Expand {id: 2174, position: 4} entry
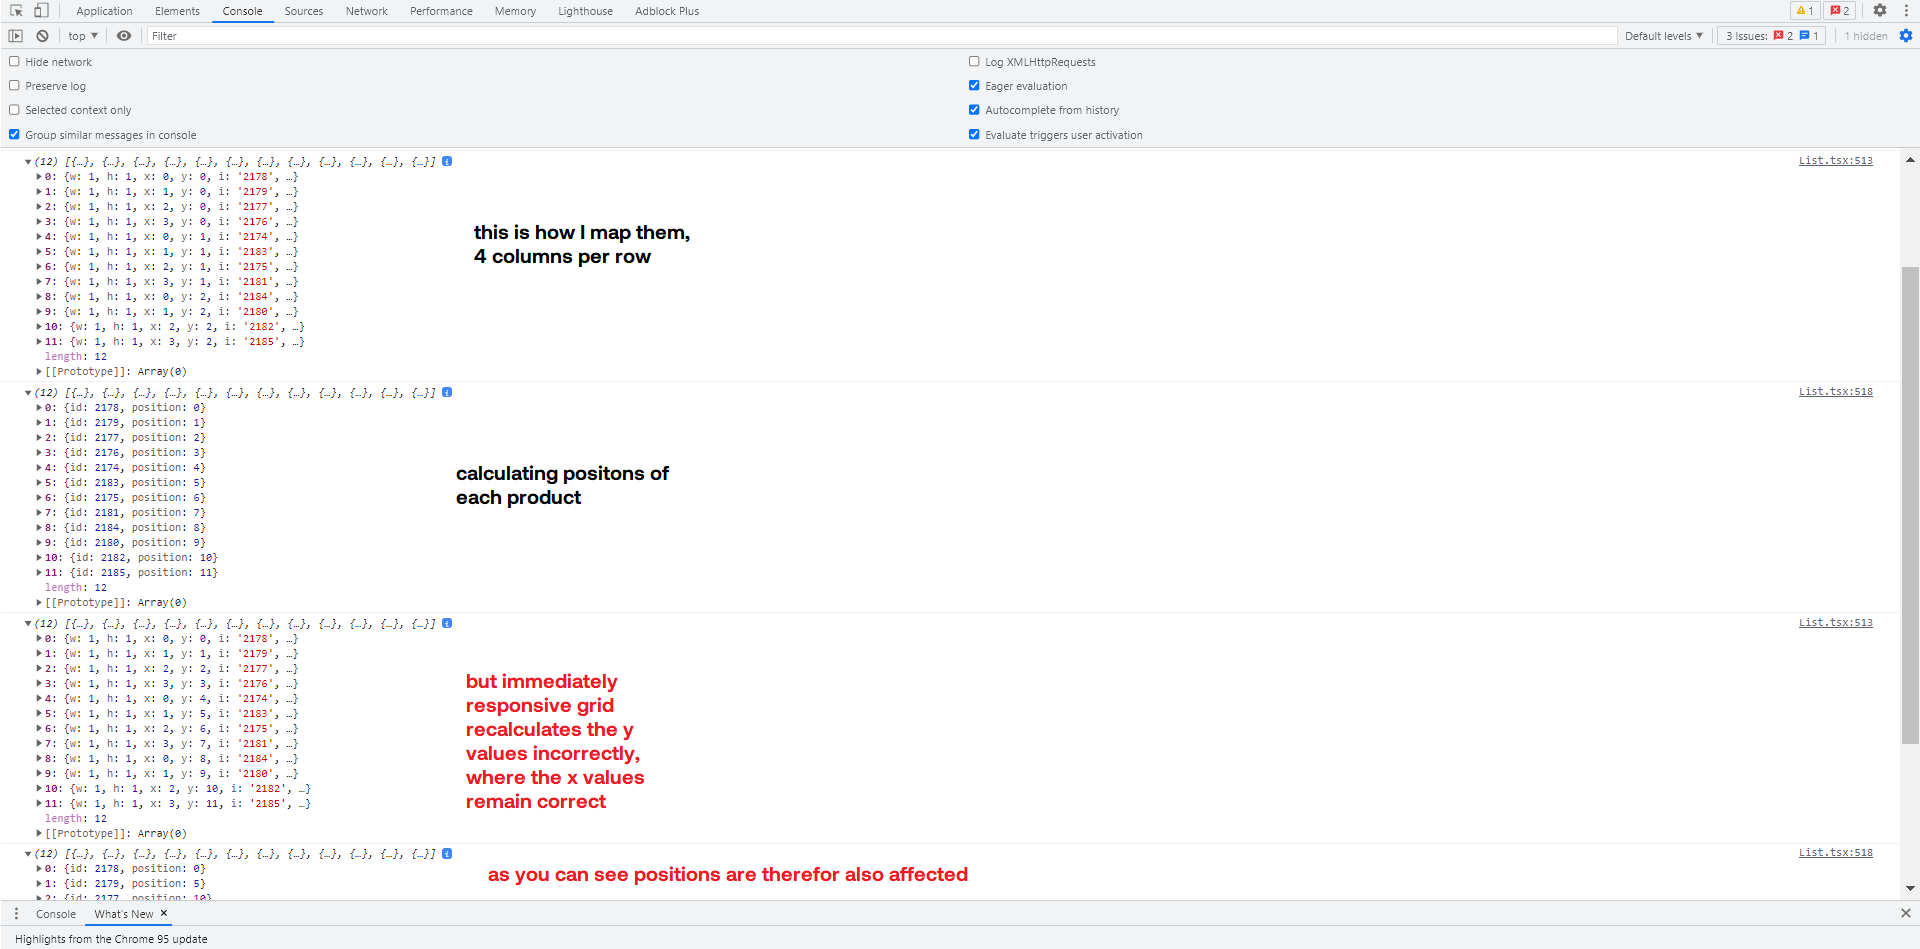This screenshot has width=1920, height=949. (40, 467)
